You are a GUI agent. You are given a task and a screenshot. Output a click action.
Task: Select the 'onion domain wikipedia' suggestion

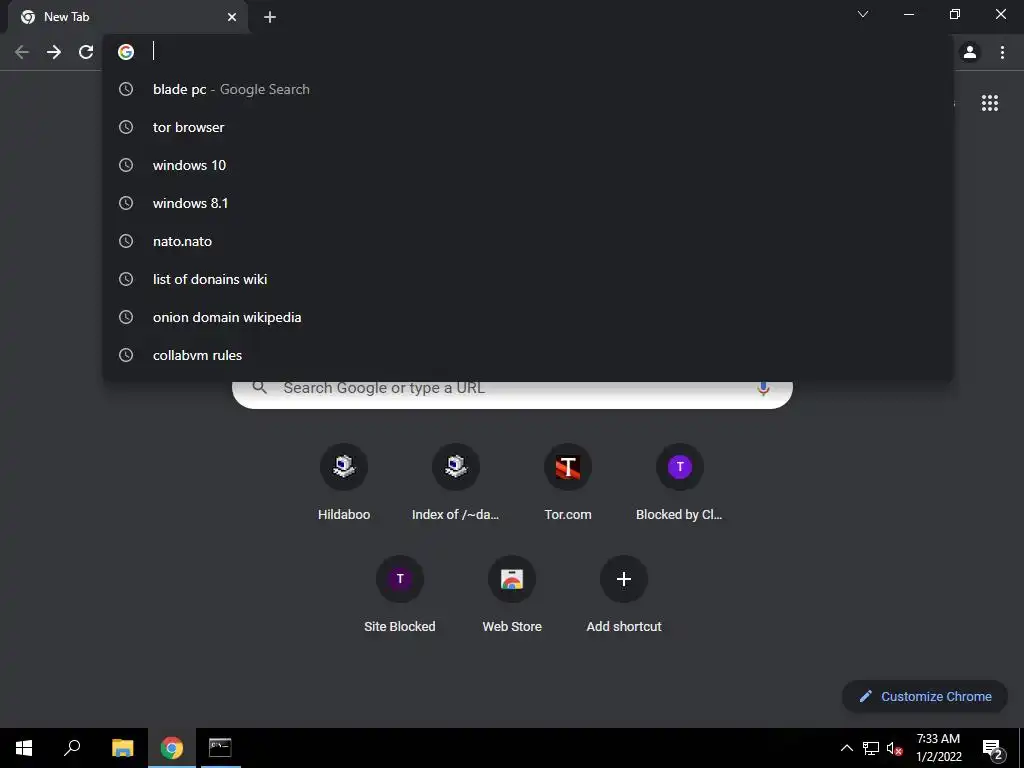tap(528, 317)
